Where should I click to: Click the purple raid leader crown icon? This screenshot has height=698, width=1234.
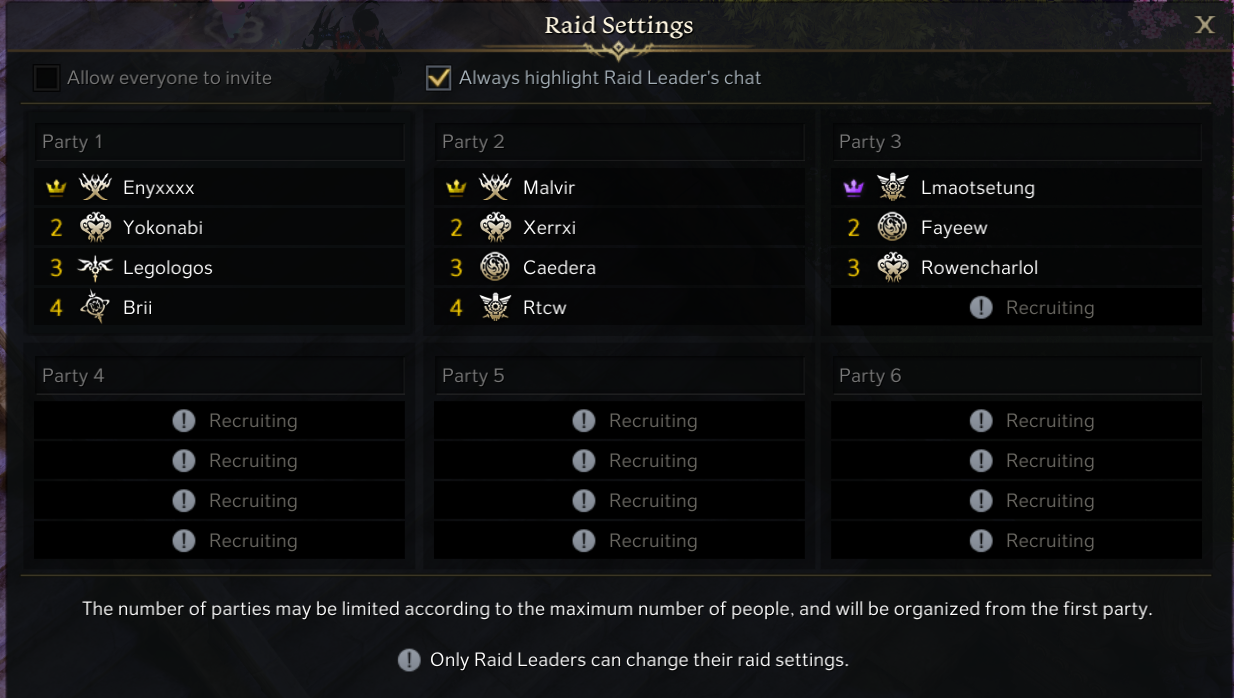pos(853,188)
